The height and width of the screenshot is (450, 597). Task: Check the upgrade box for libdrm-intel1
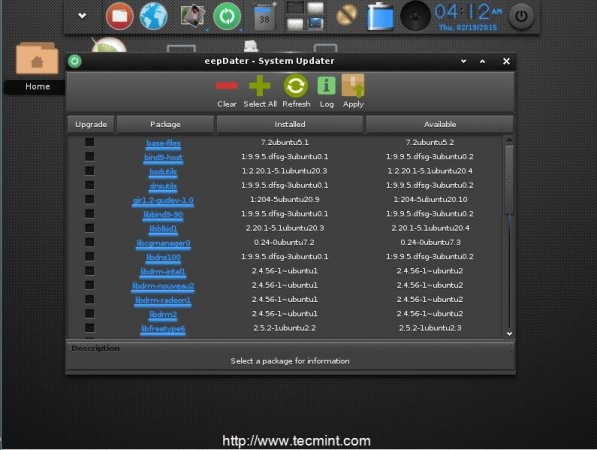tap(89, 271)
